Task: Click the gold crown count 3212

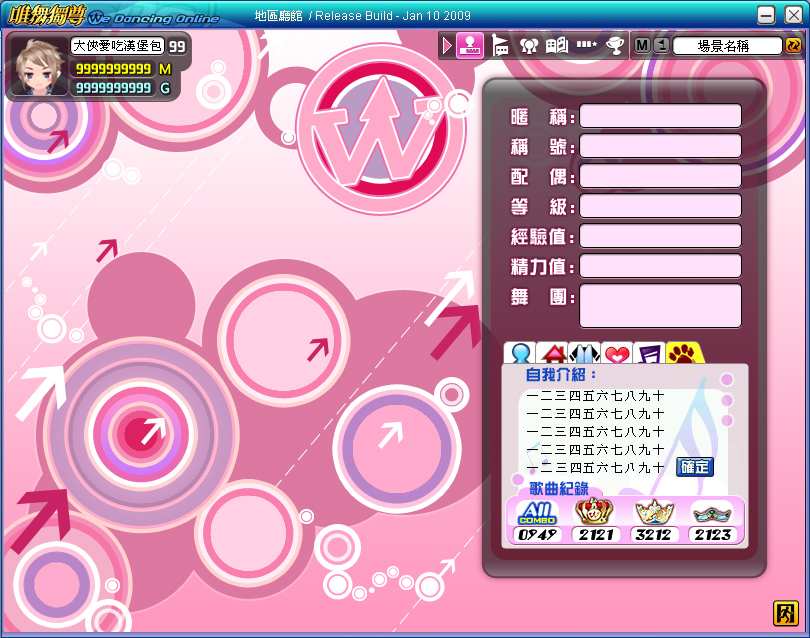Action: coord(654,535)
